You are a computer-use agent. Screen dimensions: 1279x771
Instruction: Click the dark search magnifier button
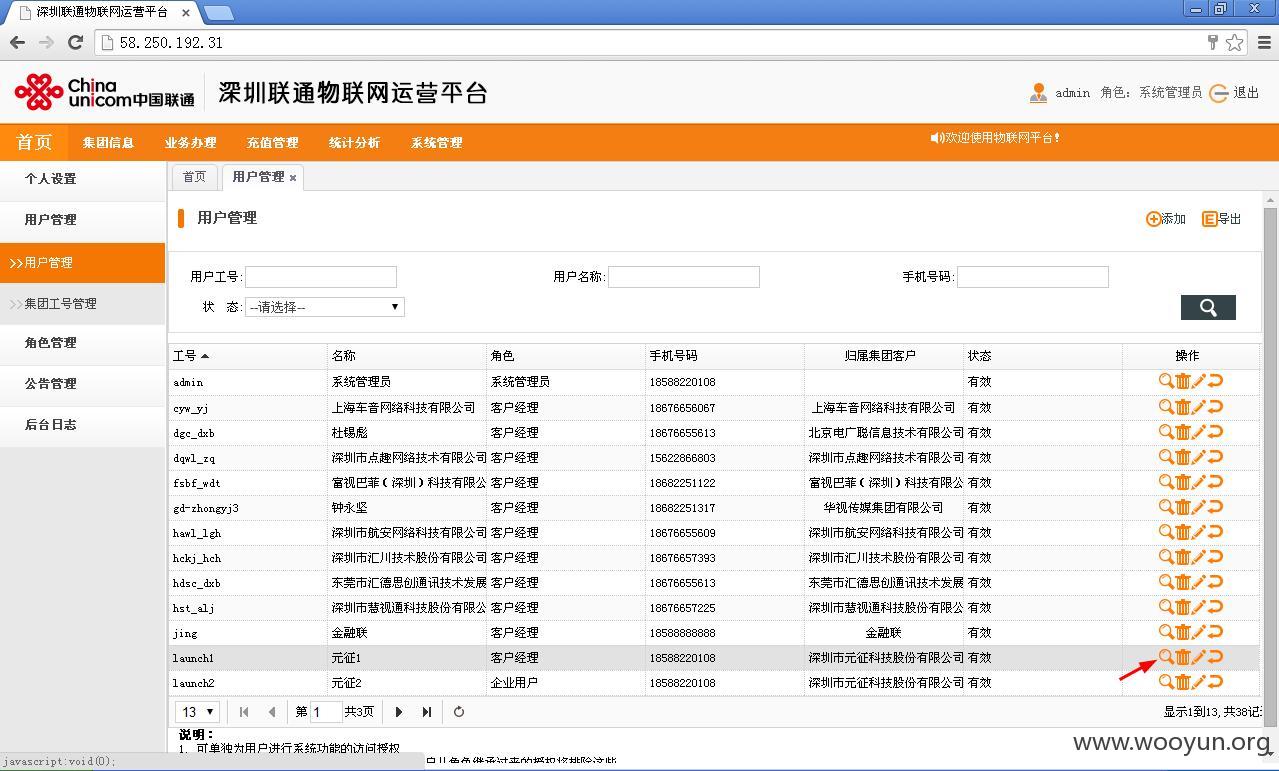coord(1208,307)
